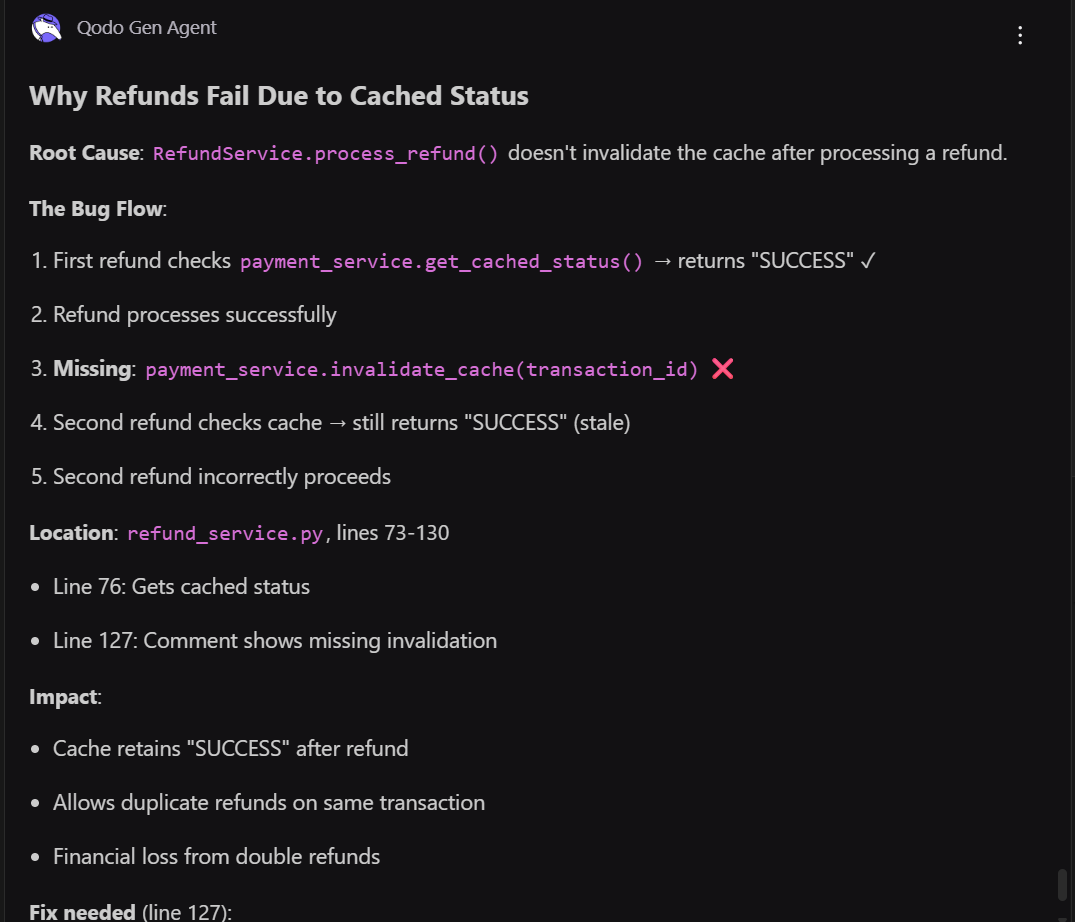Click the arrow symbol in step one
The width and height of the screenshot is (1075, 922).
(x=662, y=260)
